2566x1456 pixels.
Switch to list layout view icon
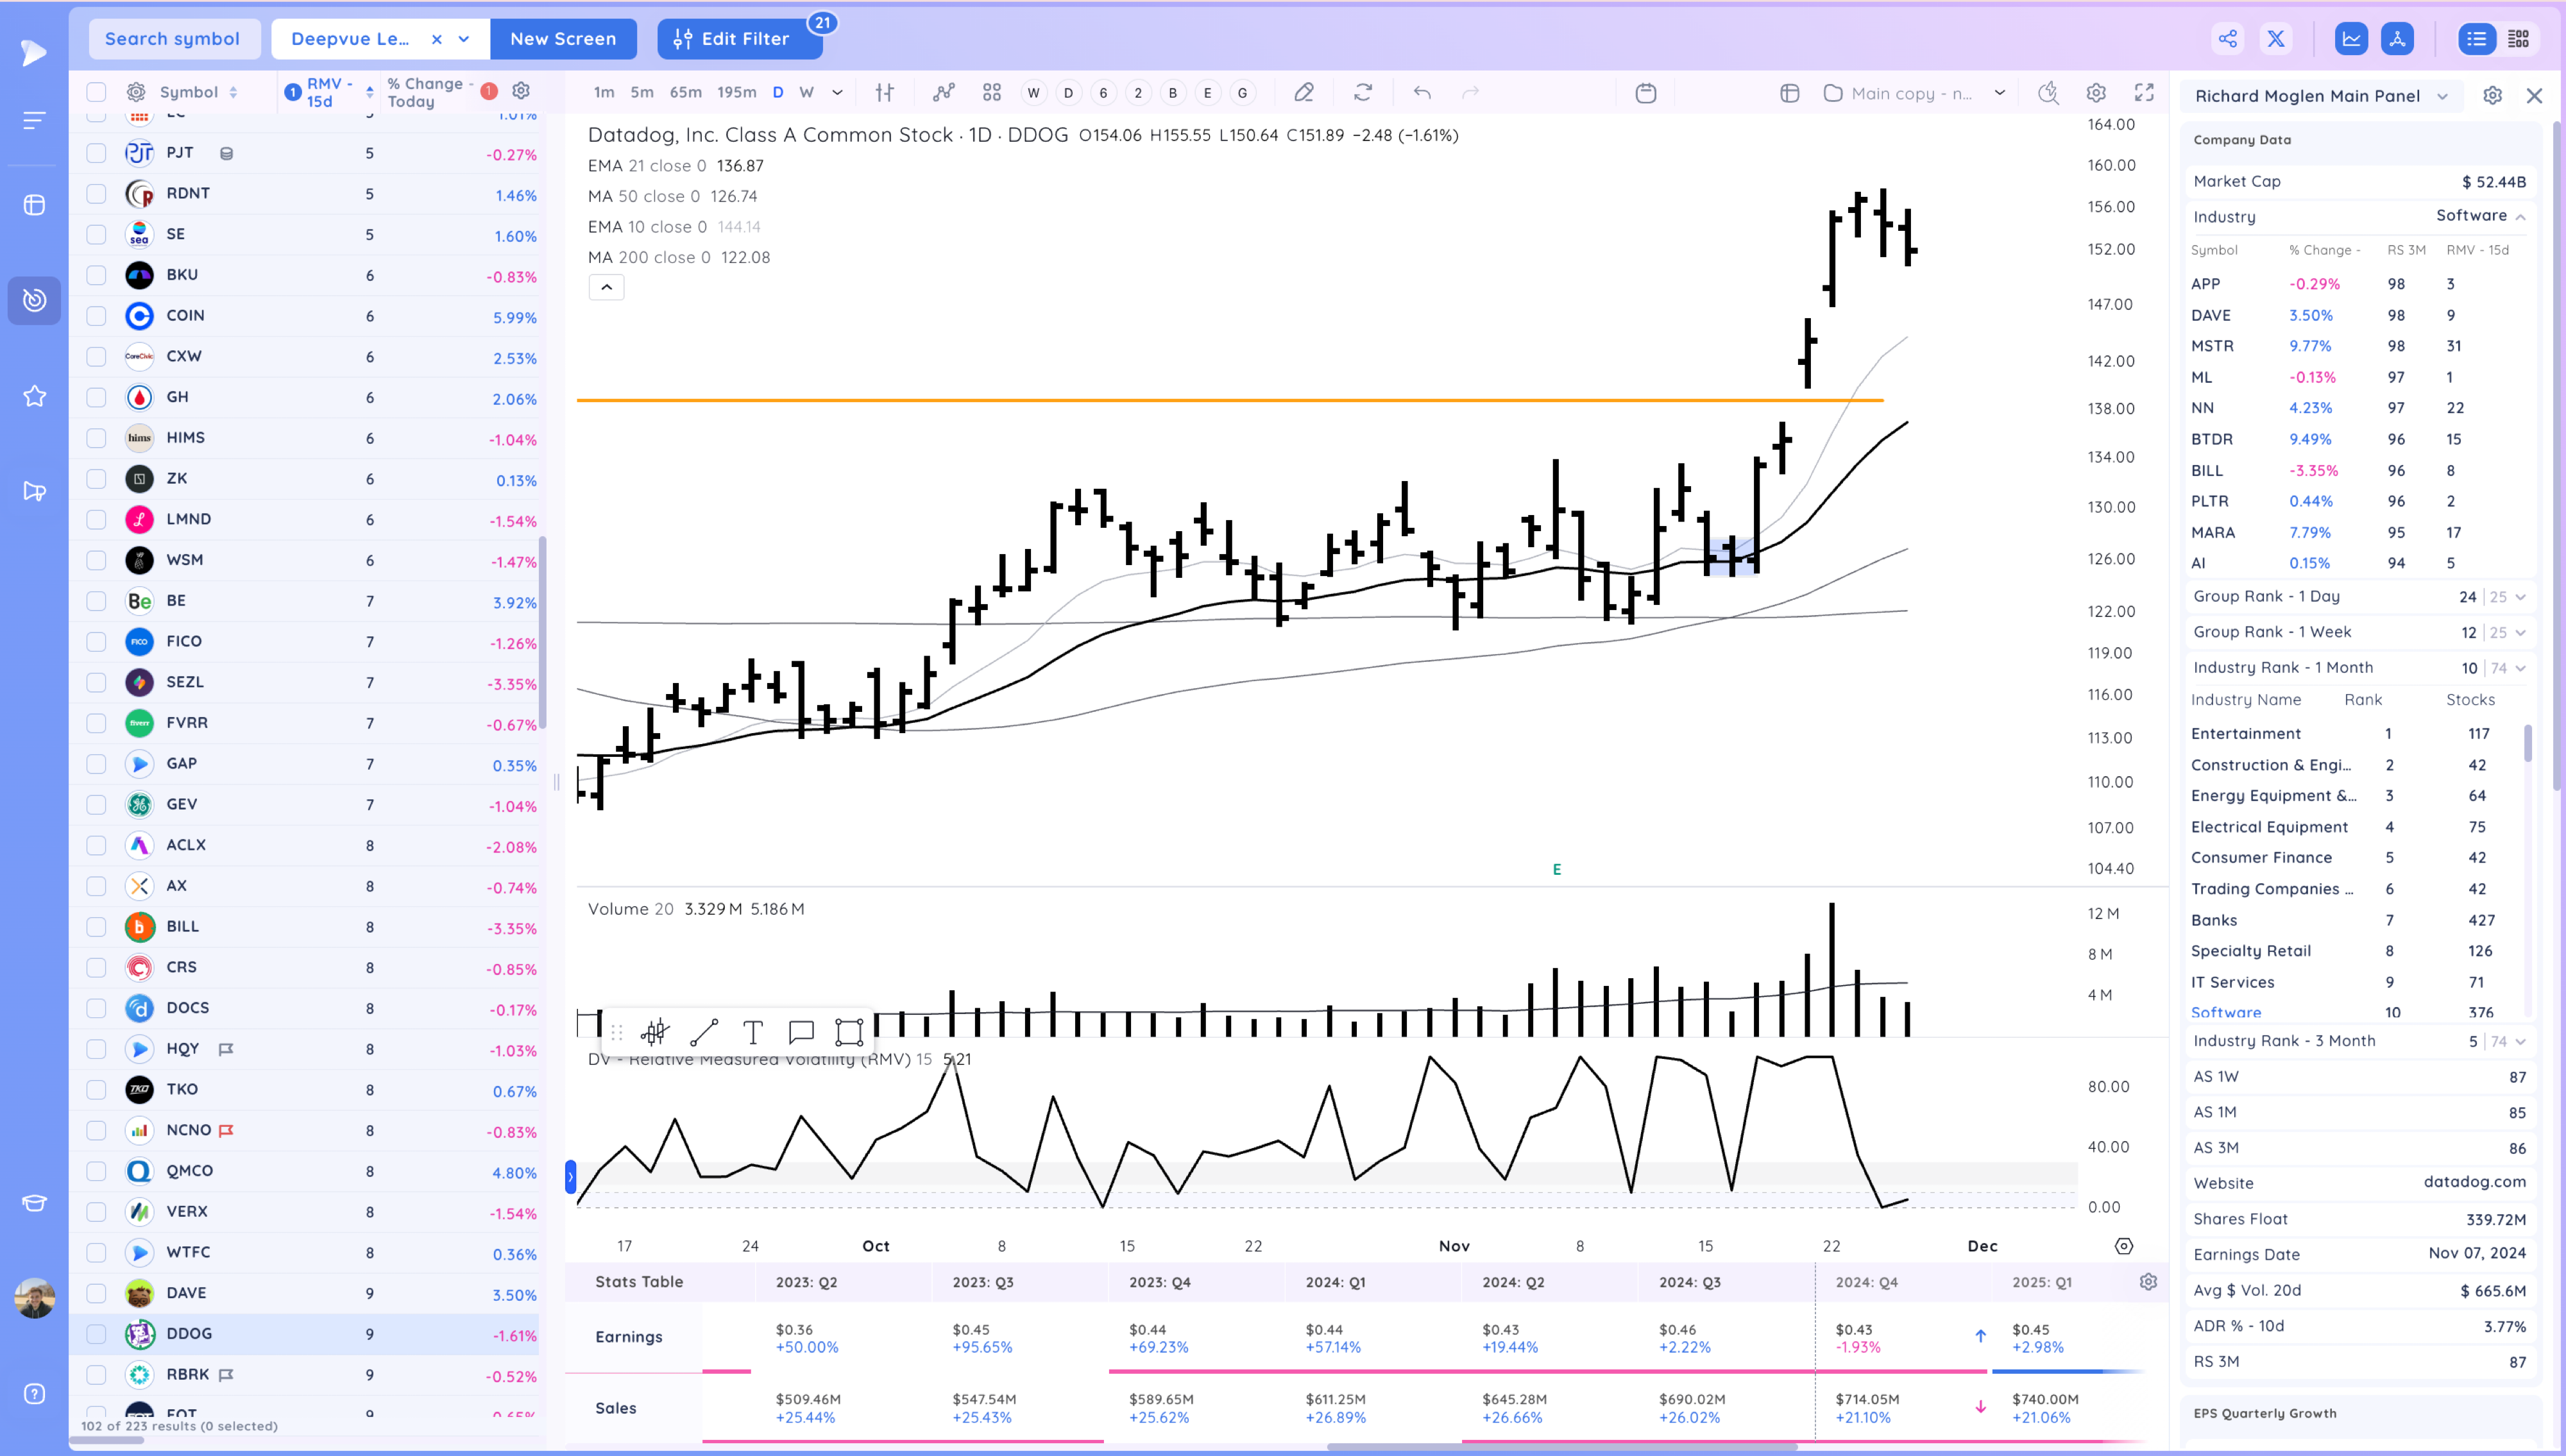[x=2476, y=39]
